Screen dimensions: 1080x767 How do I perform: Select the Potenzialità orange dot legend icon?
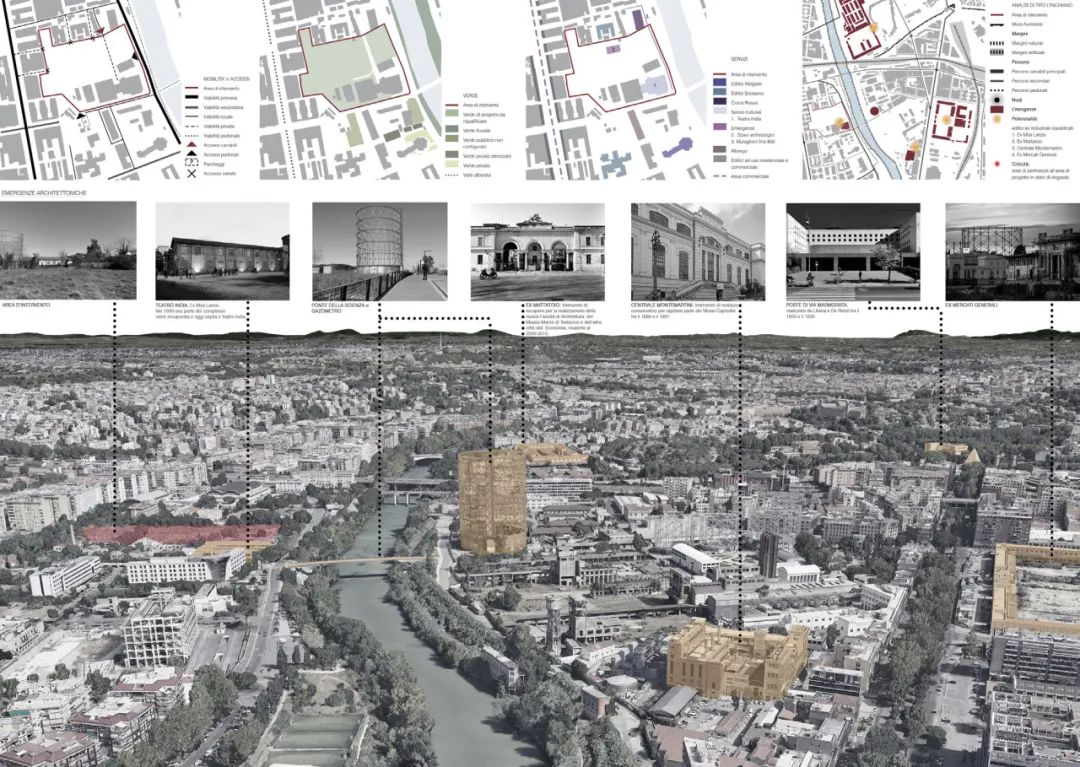(996, 117)
